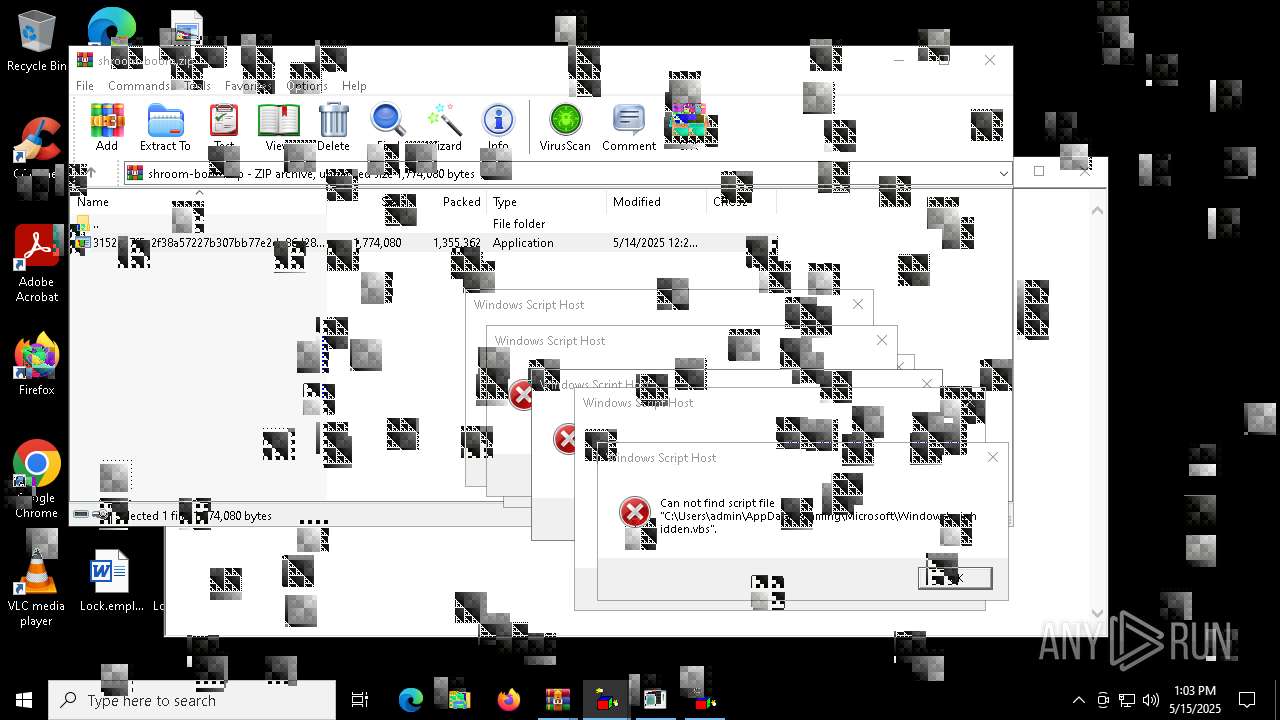Sort file list by Type column
Image resolution: width=1280 pixels, height=720 pixels.
tap(547, 202)
